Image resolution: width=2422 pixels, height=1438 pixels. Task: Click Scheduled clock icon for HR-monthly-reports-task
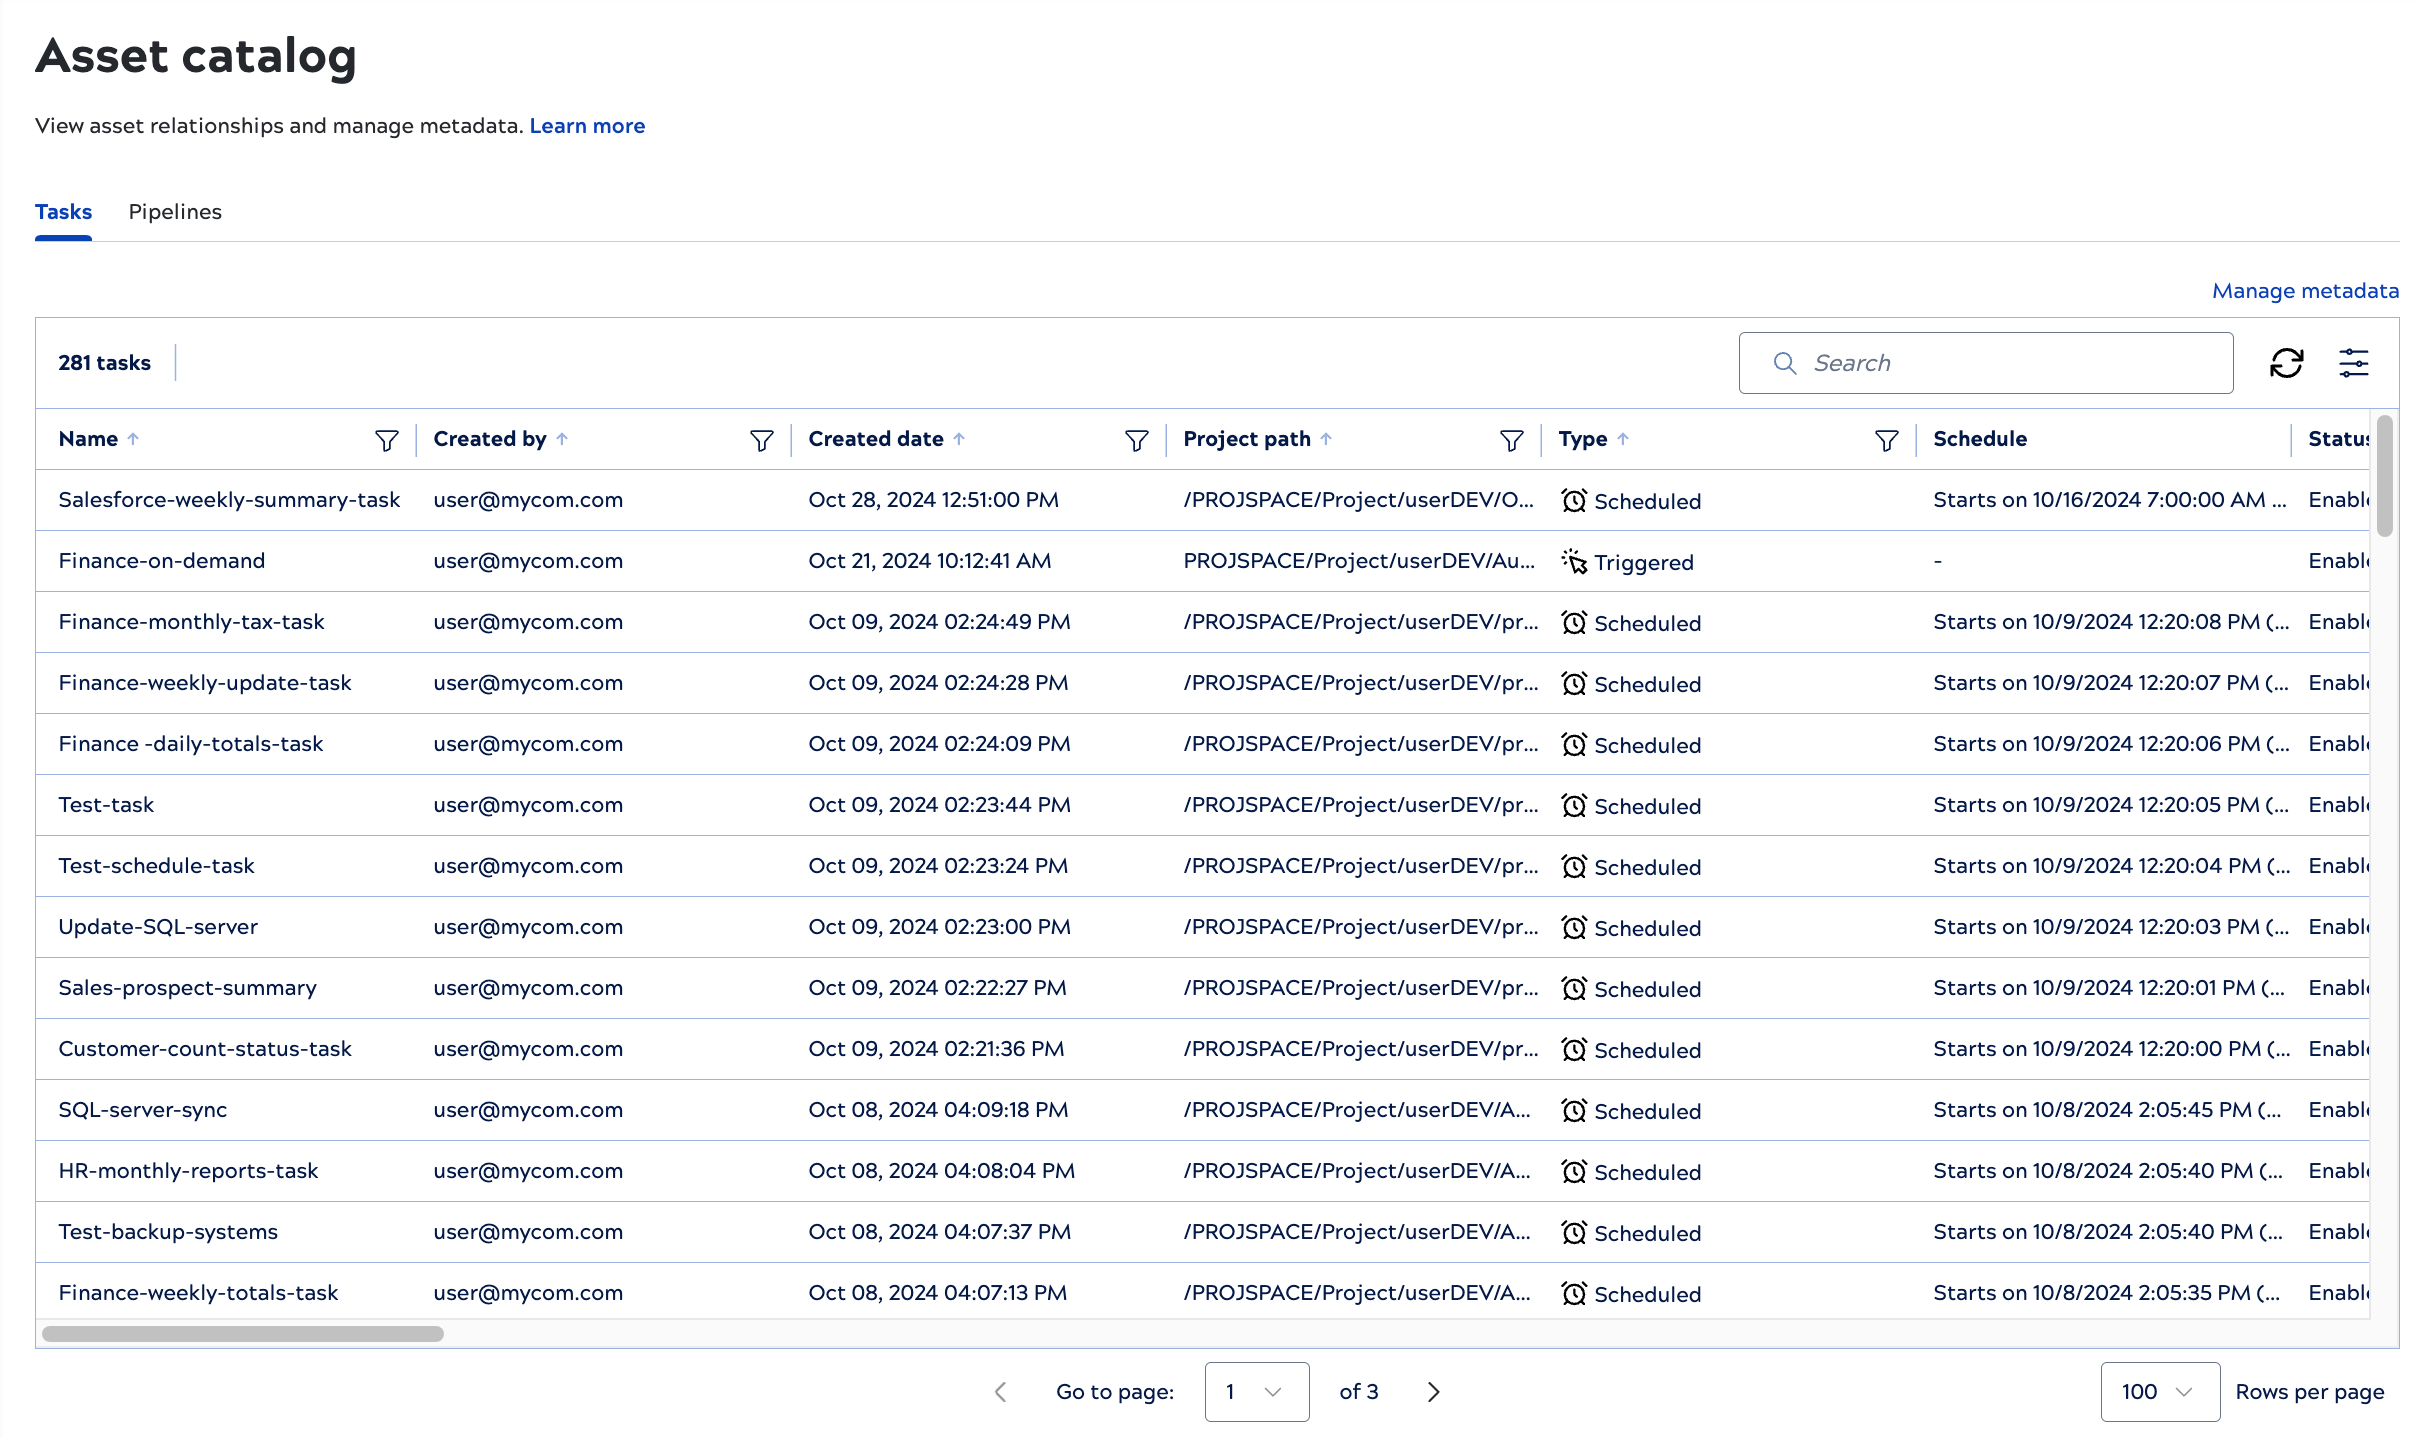coord(1574,1172)
